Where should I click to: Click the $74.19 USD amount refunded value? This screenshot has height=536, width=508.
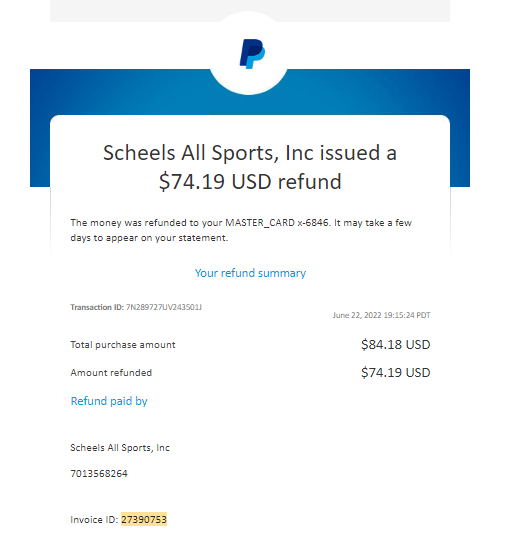[396, 372]
